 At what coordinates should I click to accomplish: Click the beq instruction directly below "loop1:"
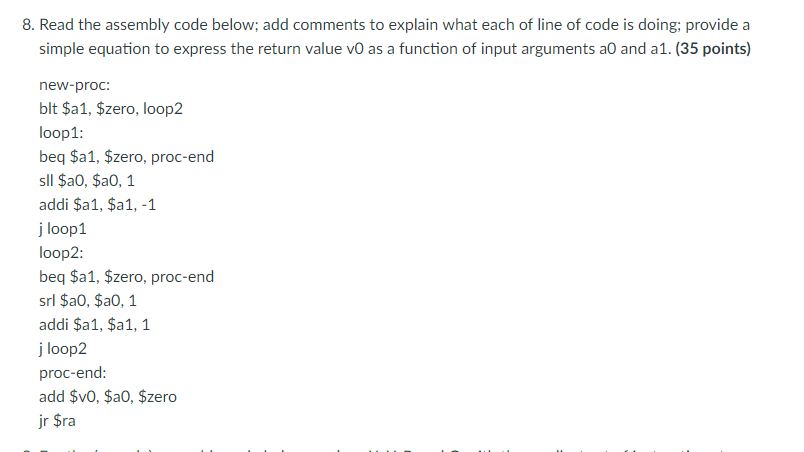click(125, 157)
